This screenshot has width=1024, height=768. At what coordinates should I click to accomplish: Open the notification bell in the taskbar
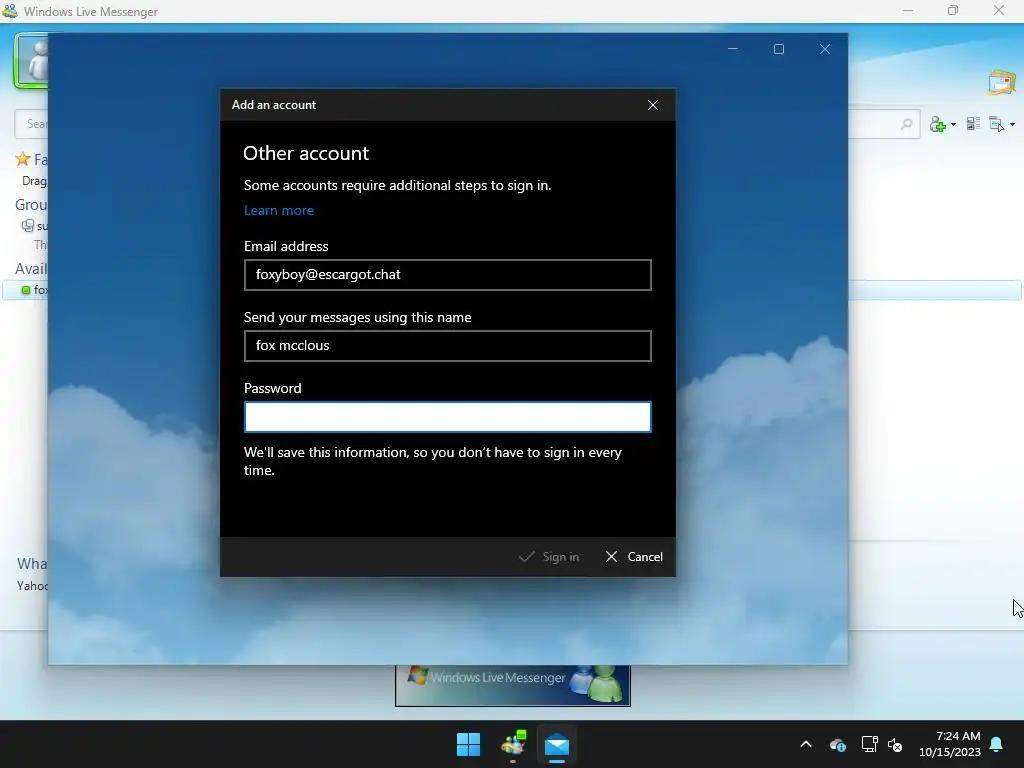click(x=997, y=744)
